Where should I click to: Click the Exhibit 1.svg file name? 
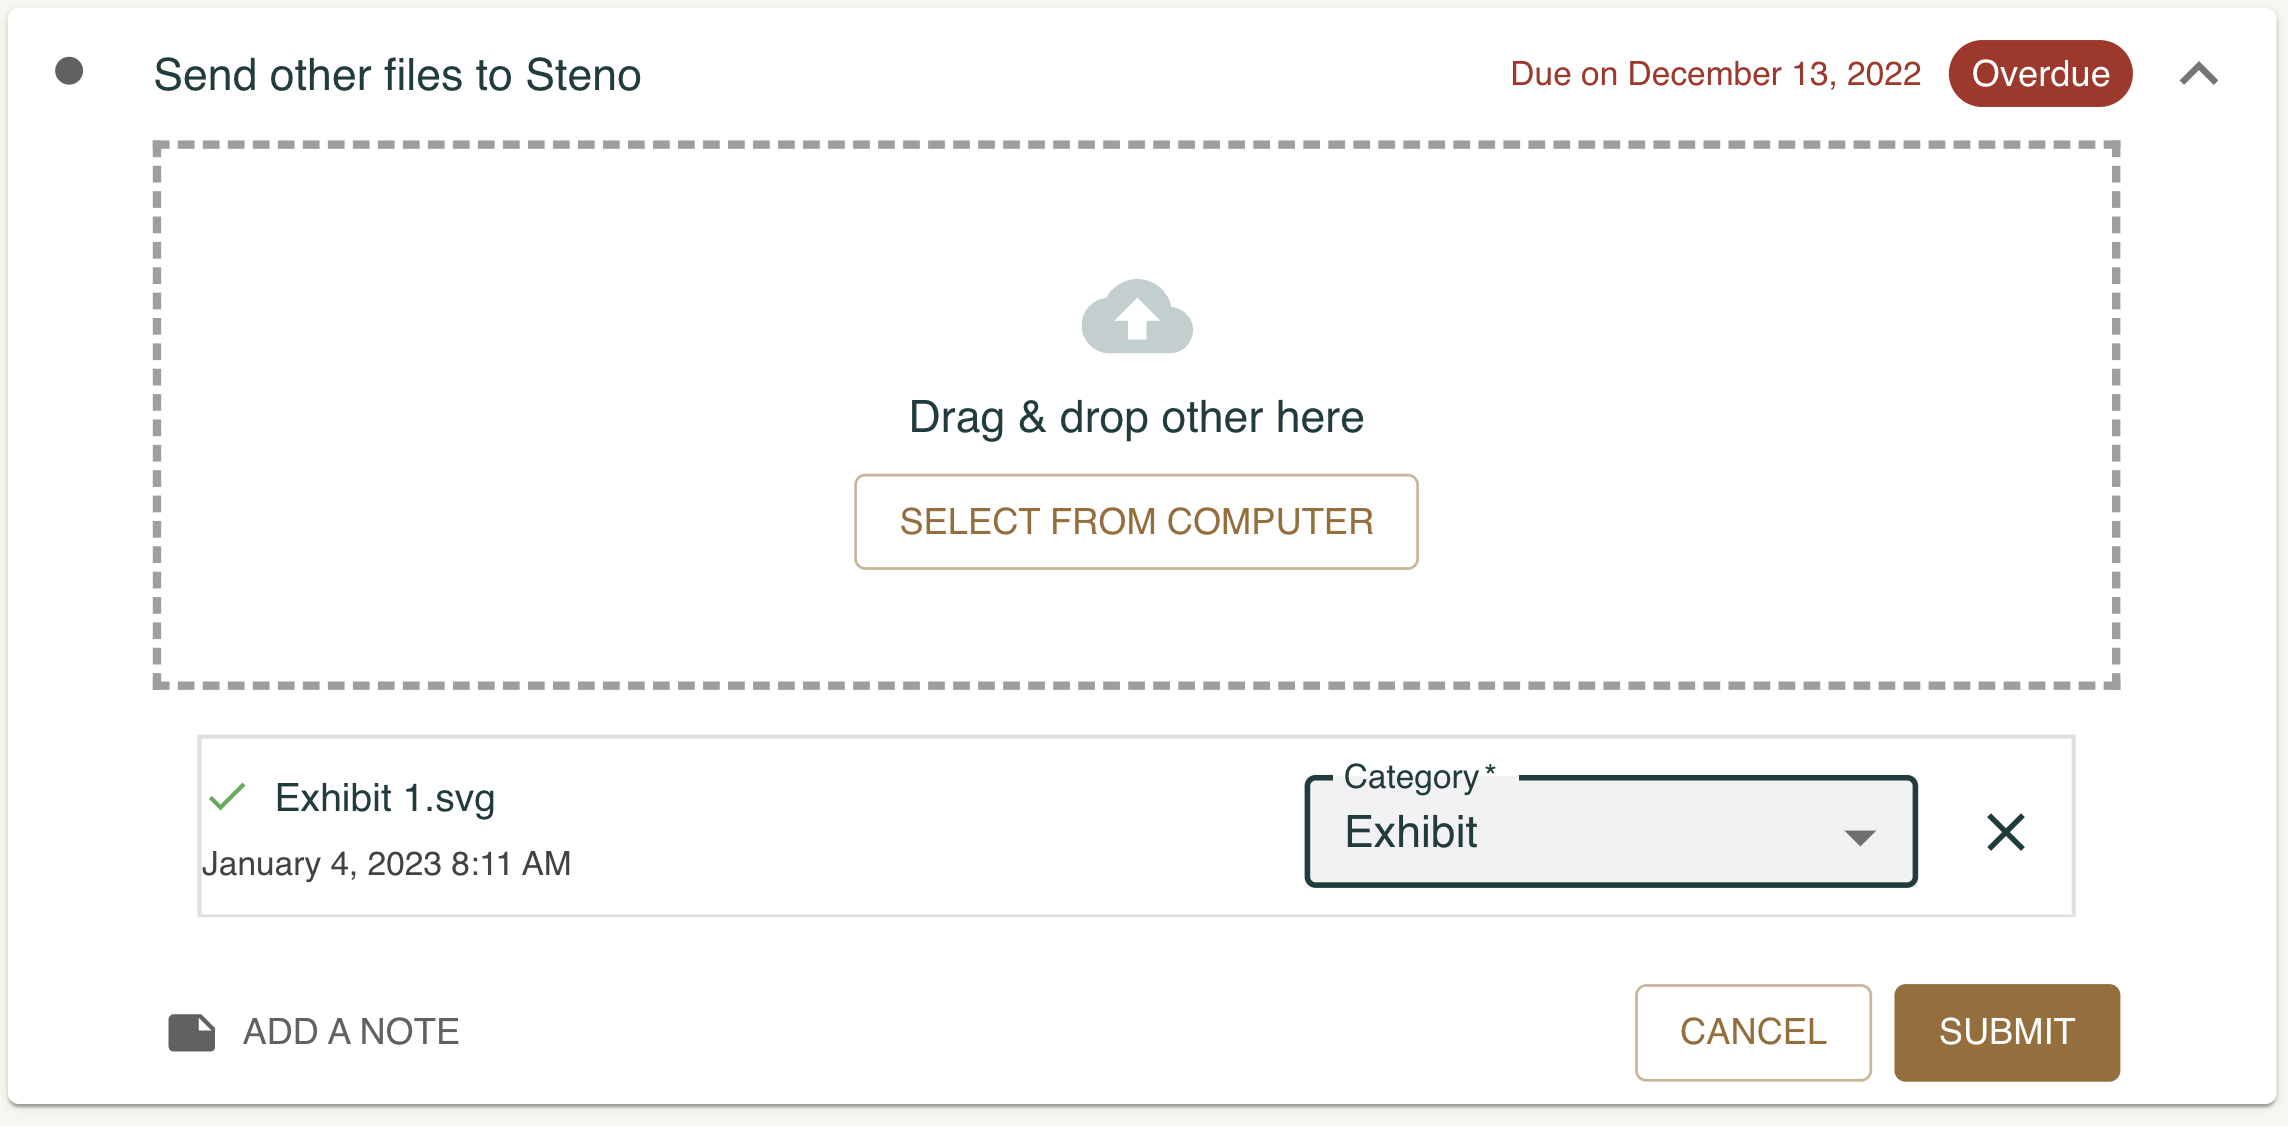pos(385,798)
